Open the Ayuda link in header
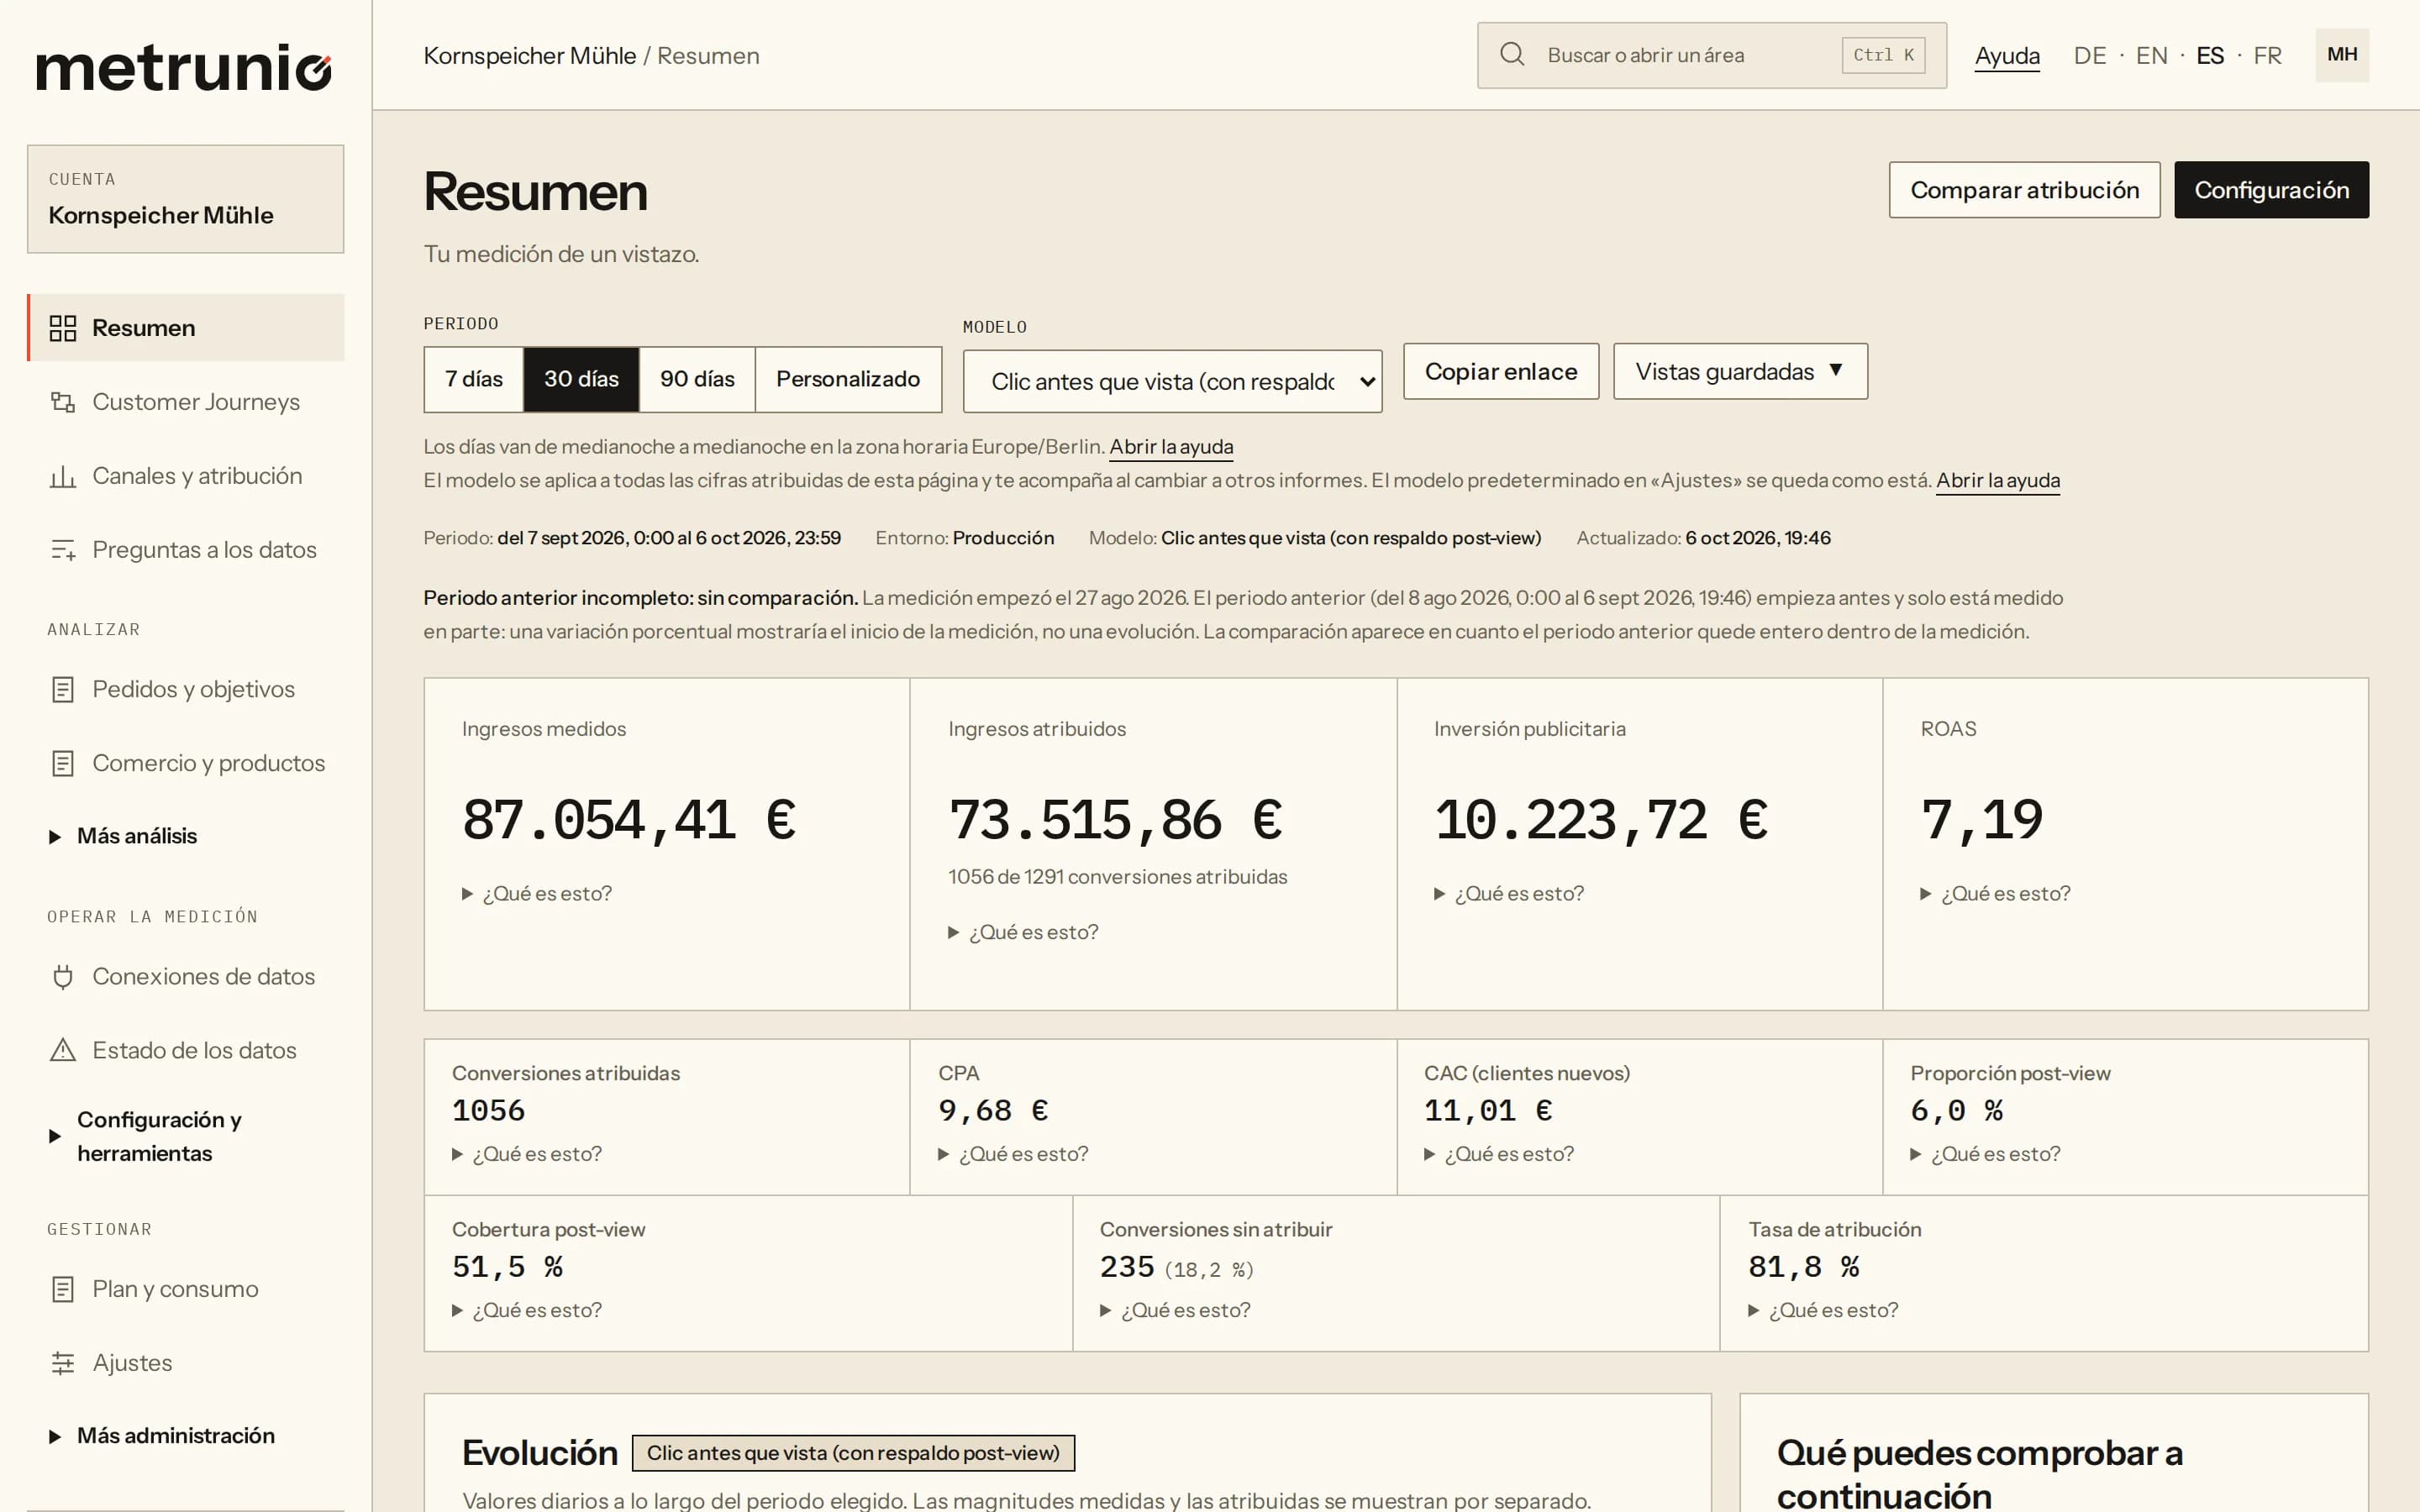Viewport: 2420px width, 1512px height. 2007,56
